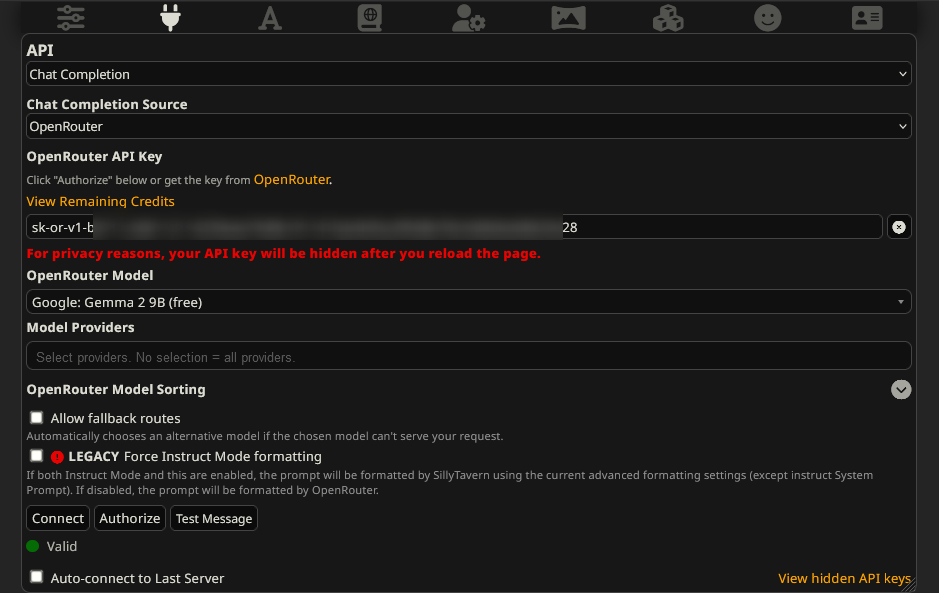
Task: Open the Character Management card icon
Action: (867, 17)
